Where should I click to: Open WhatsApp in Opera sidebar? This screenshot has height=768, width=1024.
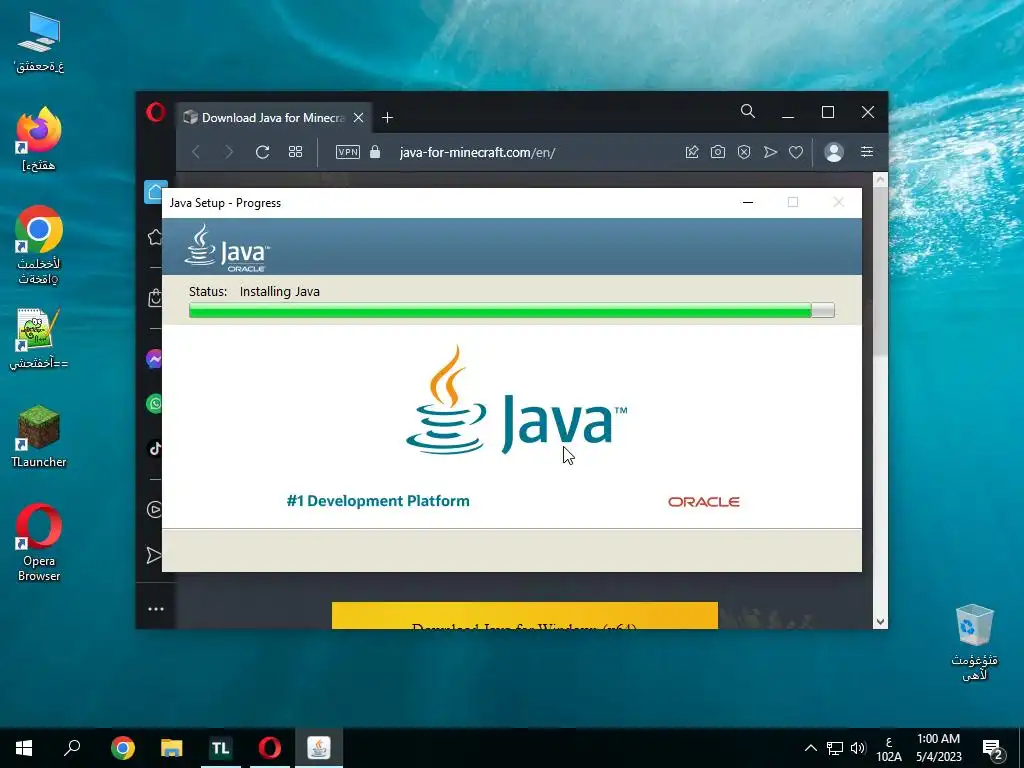click(155, 404)
